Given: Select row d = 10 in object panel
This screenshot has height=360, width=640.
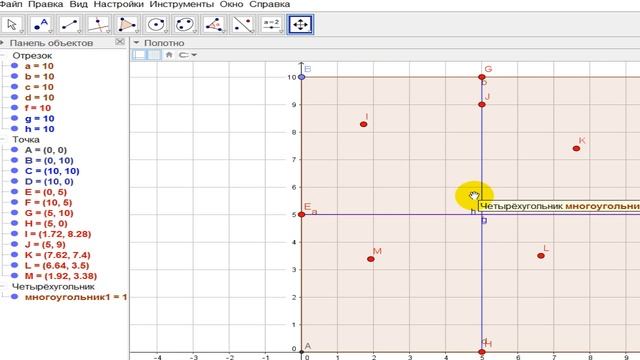Looking at the screenshot, I should [x=39, y=98].
